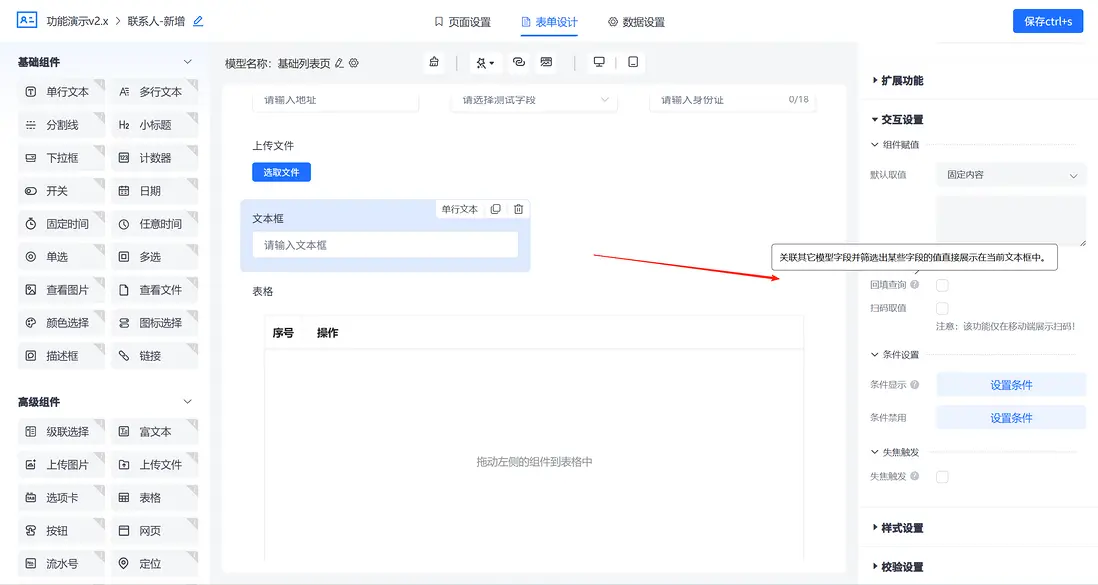The width and height of the screenshot is (1098, 585).
Task: Click the delete icon on the 文本框 component
Action: tap(518, 209)
